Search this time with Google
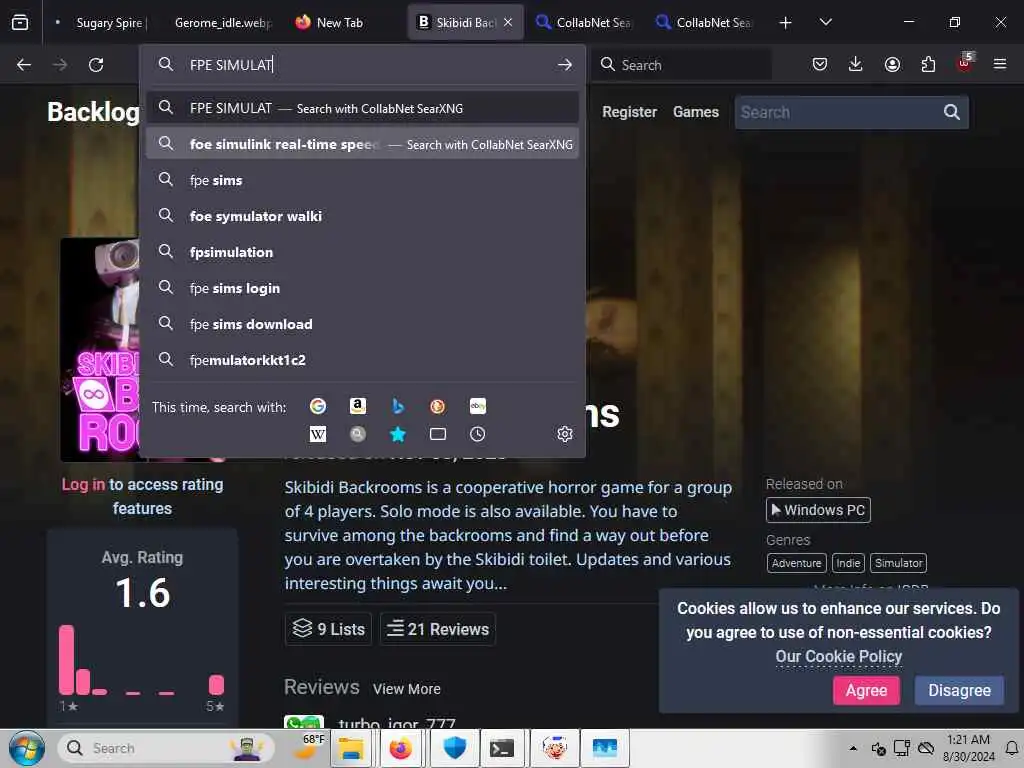1024x768 pixels. click(x=318, y=406)
